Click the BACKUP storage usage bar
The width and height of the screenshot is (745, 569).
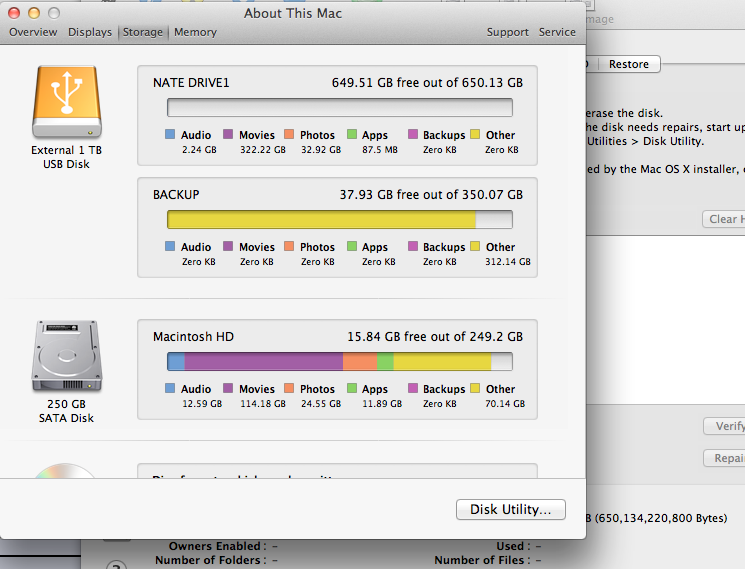340,219
